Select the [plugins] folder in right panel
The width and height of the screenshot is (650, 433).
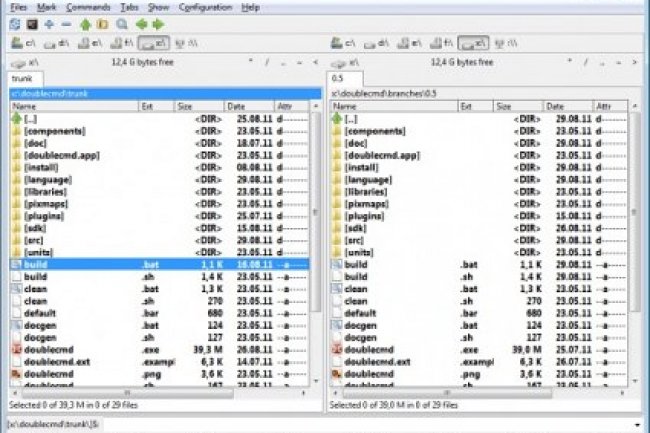(368, 214)
